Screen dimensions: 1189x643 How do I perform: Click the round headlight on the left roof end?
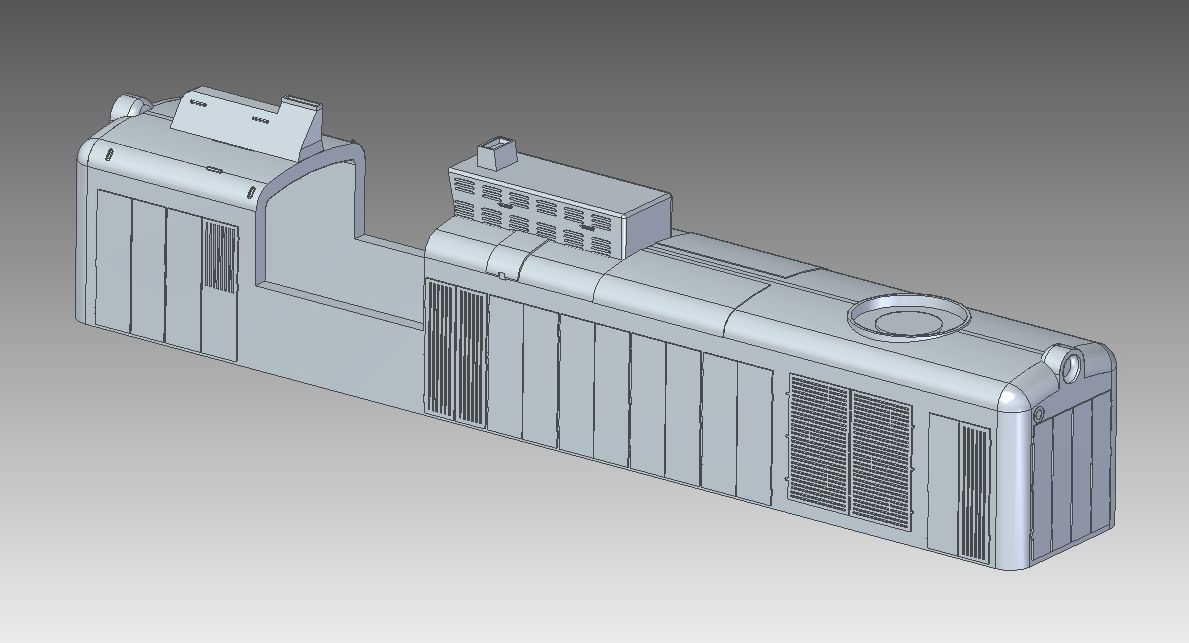click(x=127, y=106)
